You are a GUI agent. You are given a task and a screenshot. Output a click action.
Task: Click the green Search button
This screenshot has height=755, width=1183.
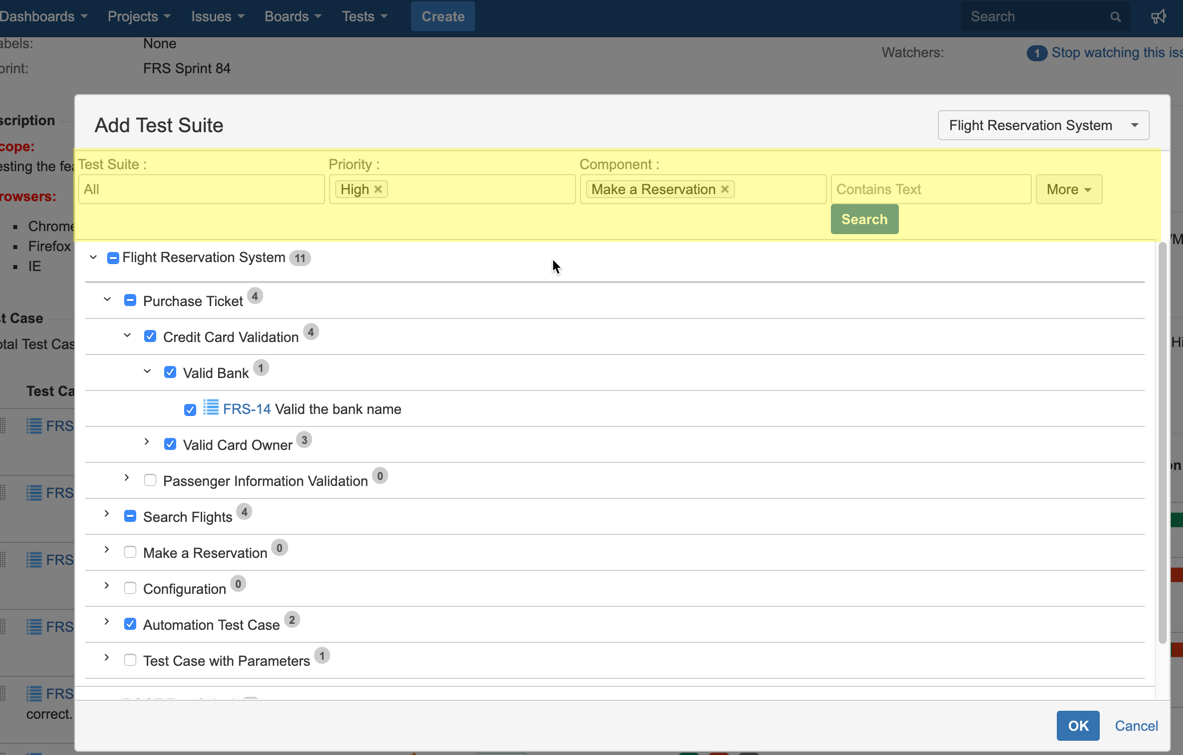point(864,219)
